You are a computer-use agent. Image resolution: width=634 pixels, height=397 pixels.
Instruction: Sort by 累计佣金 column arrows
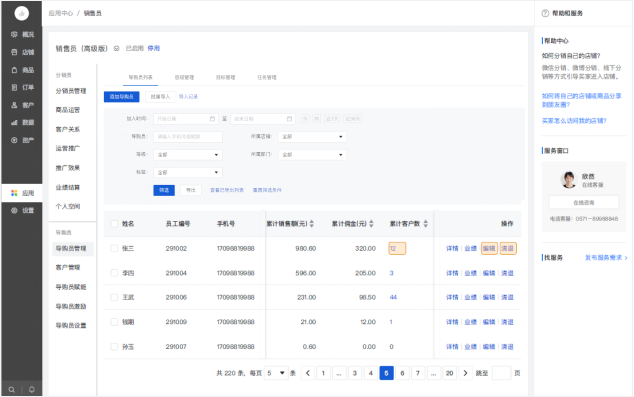pyautogui.click(x=371, y=224)
